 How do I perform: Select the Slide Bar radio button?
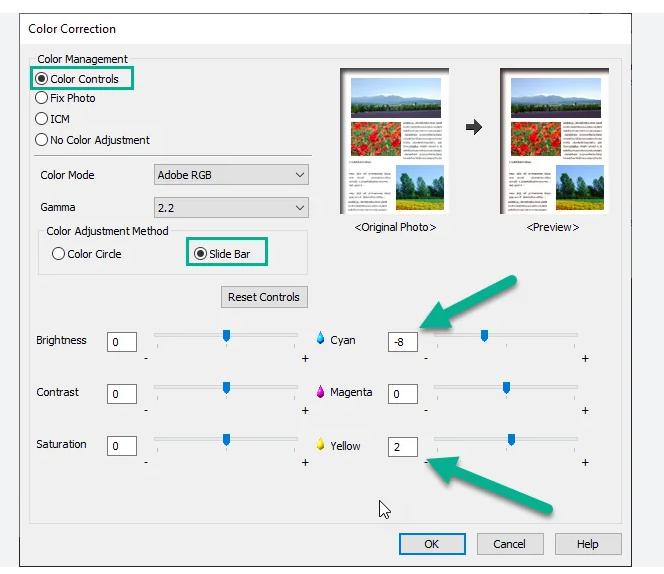coord(200,254)
